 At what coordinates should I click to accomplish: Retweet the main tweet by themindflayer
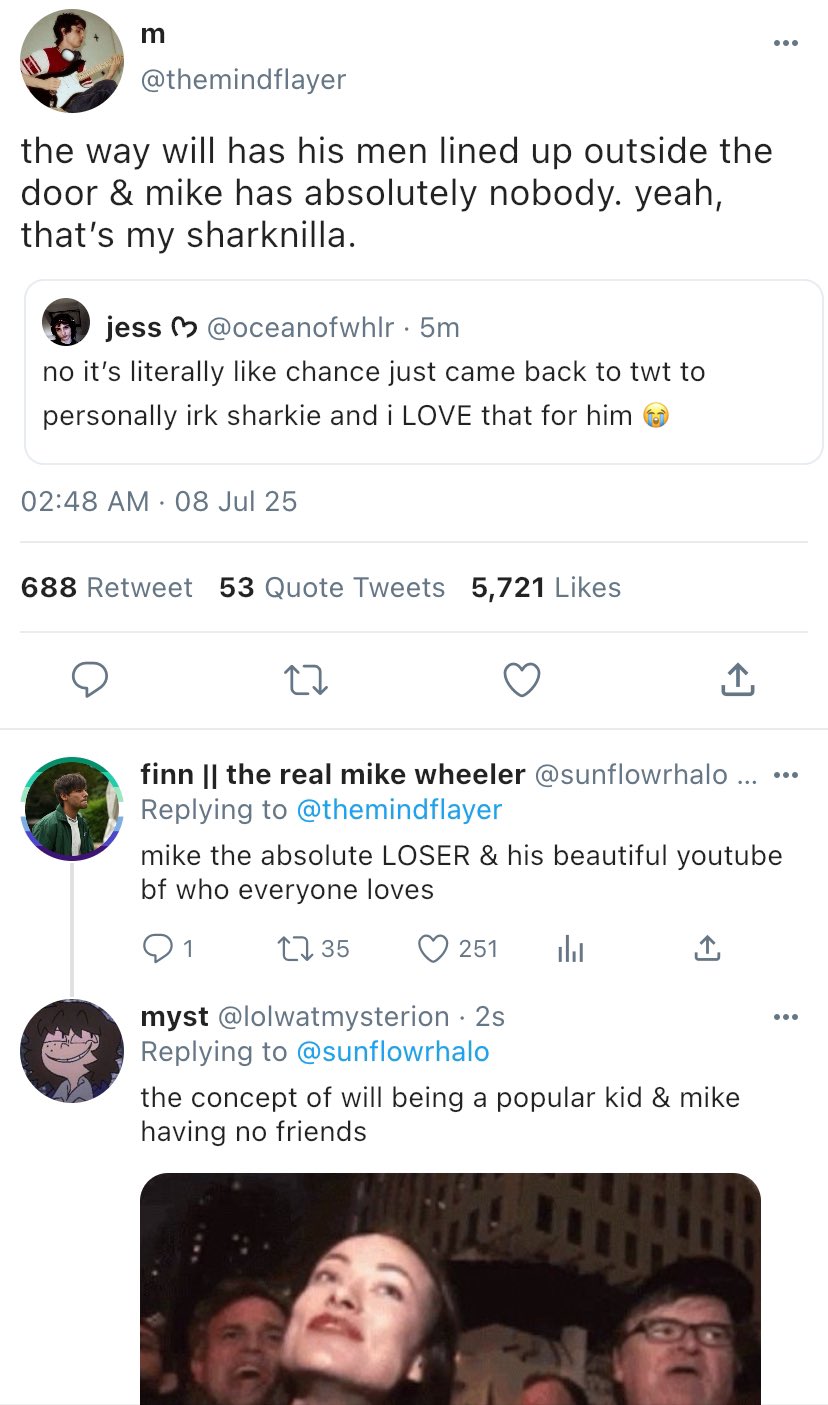[306, 681]
